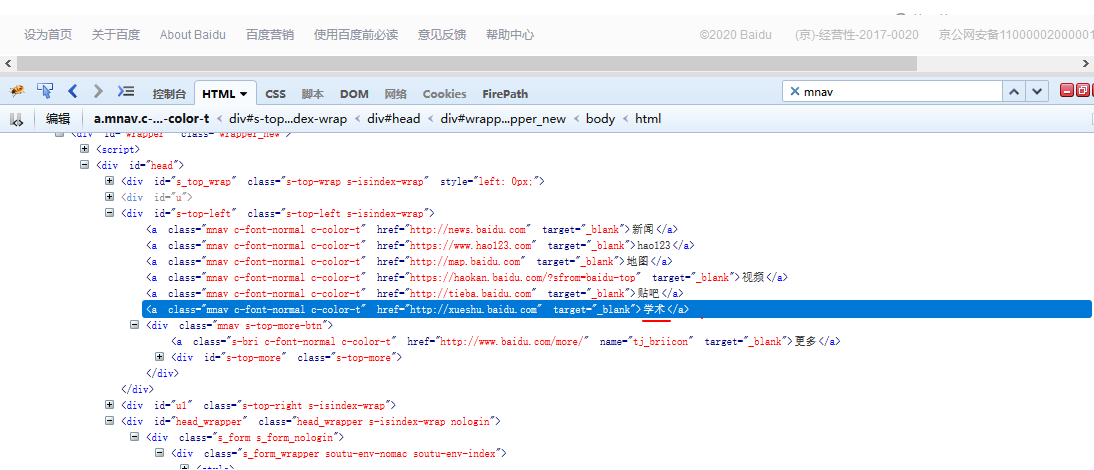Switch to the 控制台 tab
1094x470 pixels.
click(x=170, y=93)
